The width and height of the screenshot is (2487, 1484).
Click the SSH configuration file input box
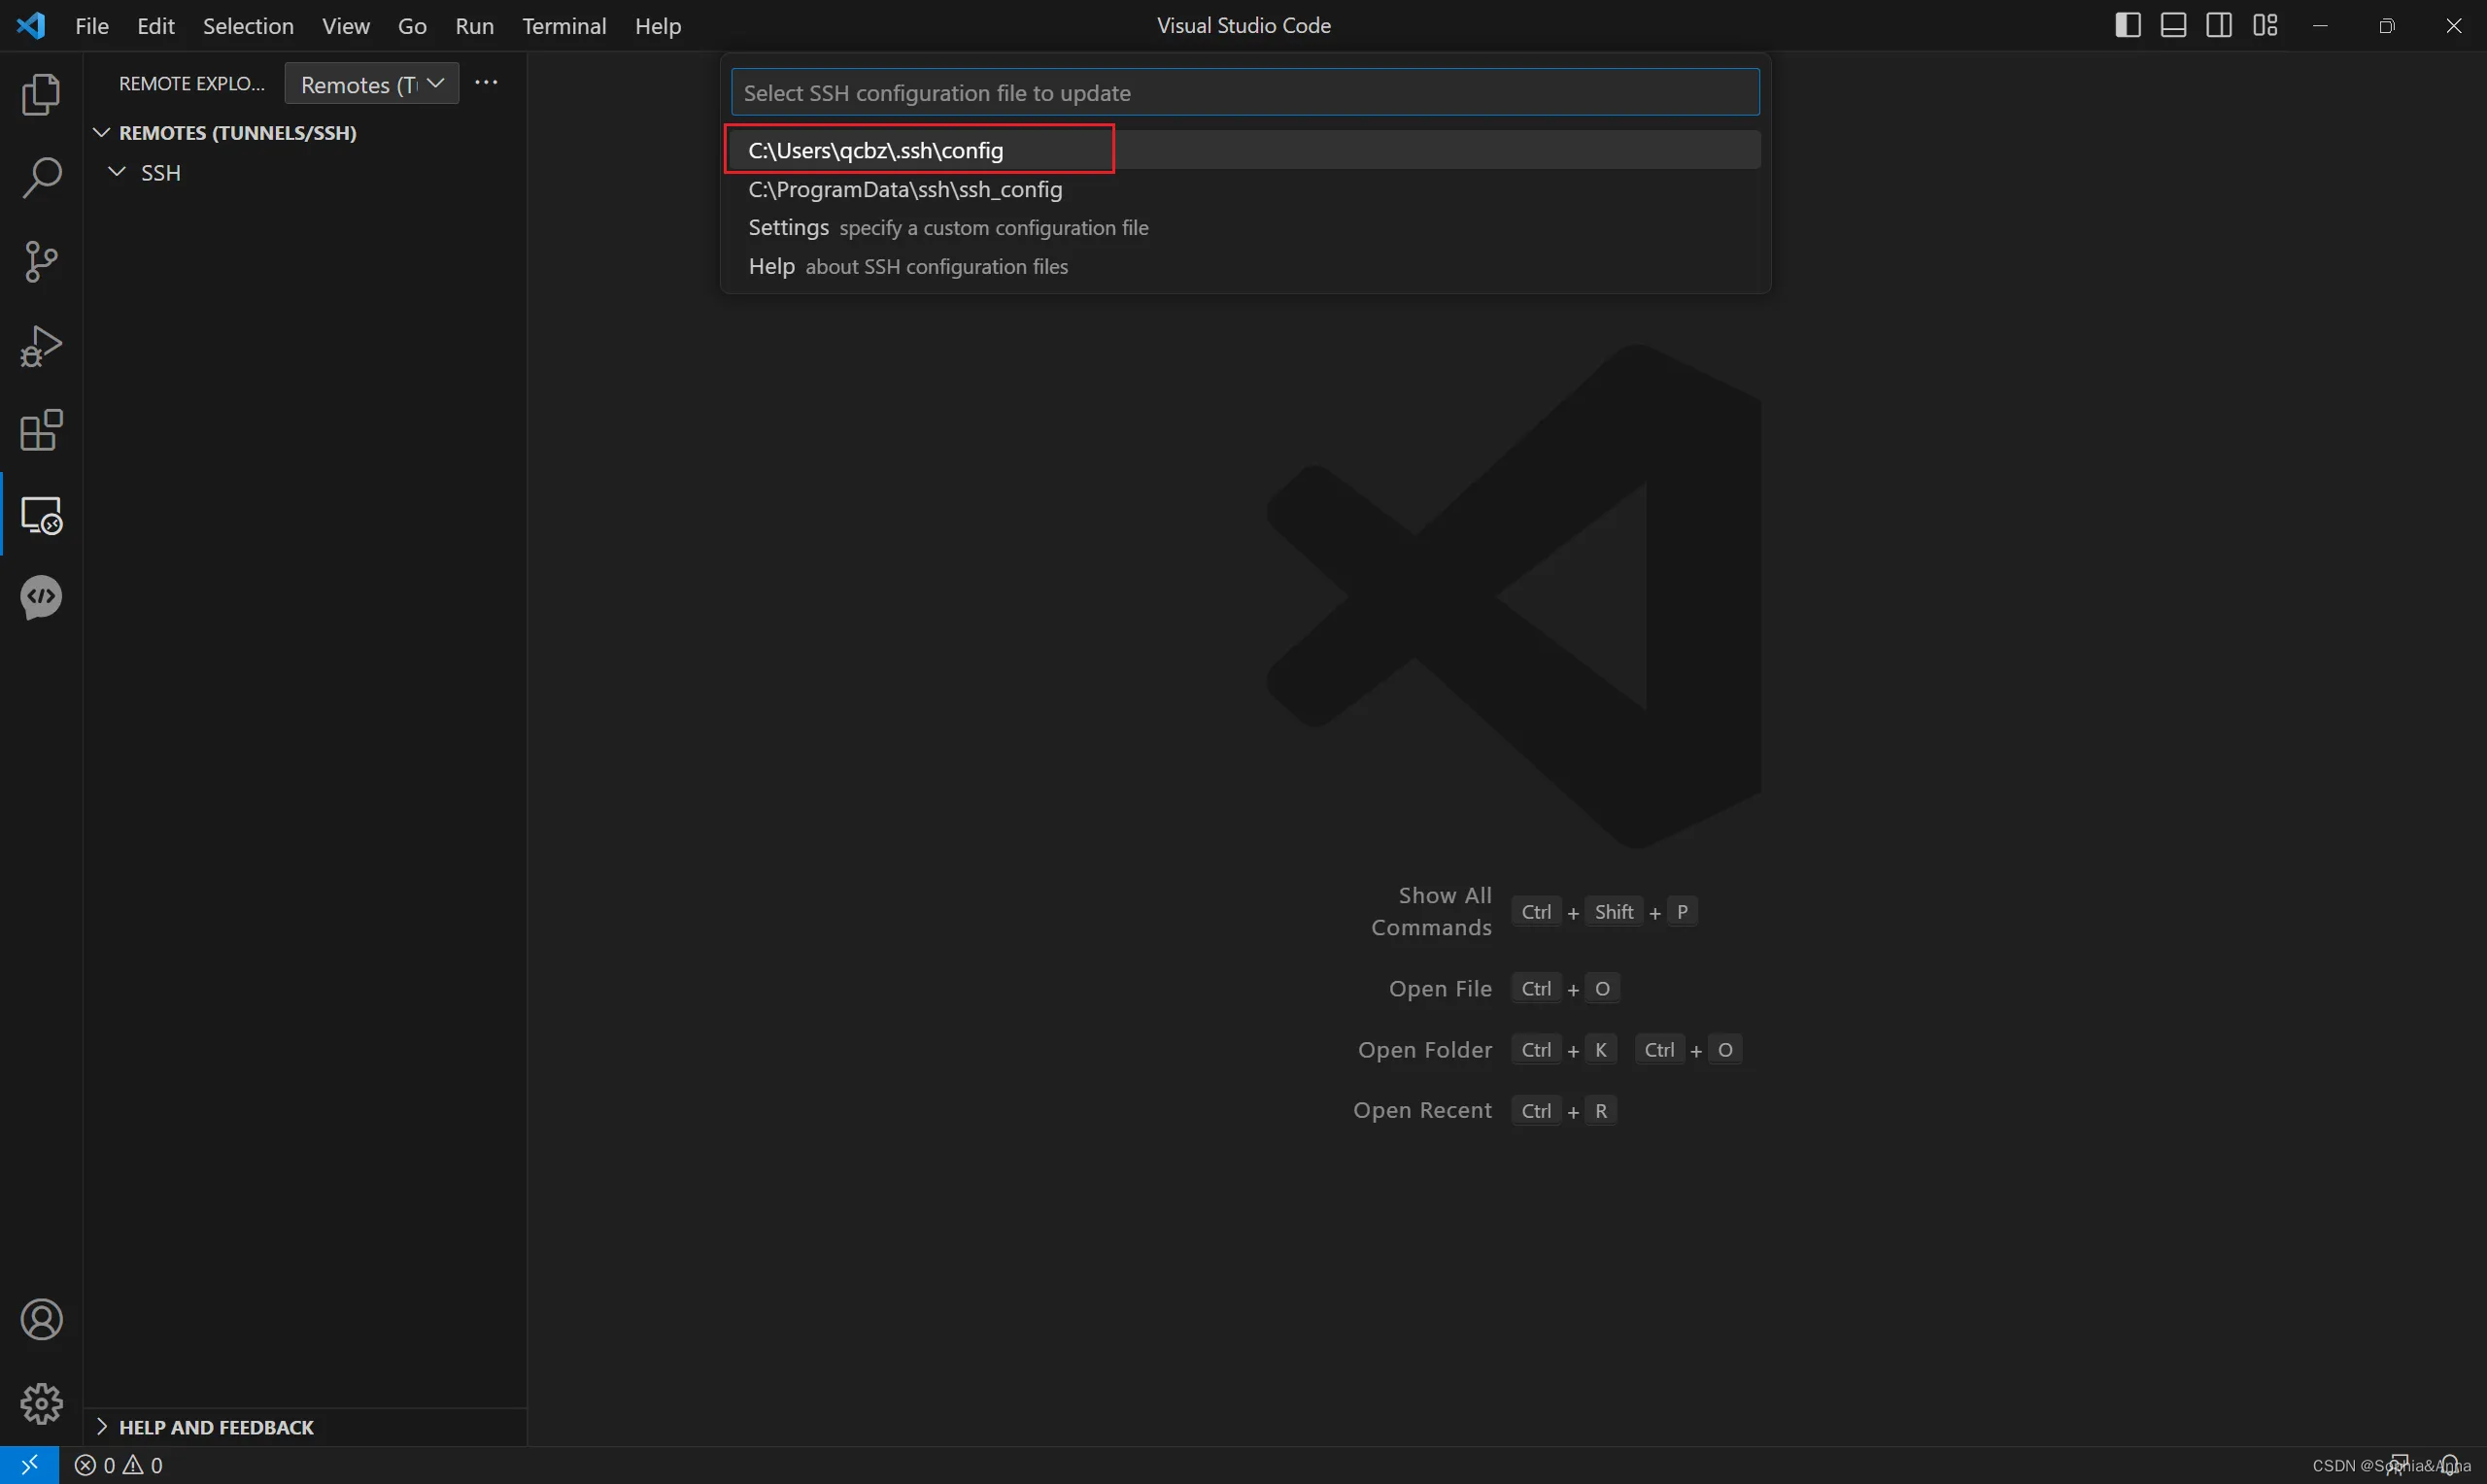(x=1244, y=92)
